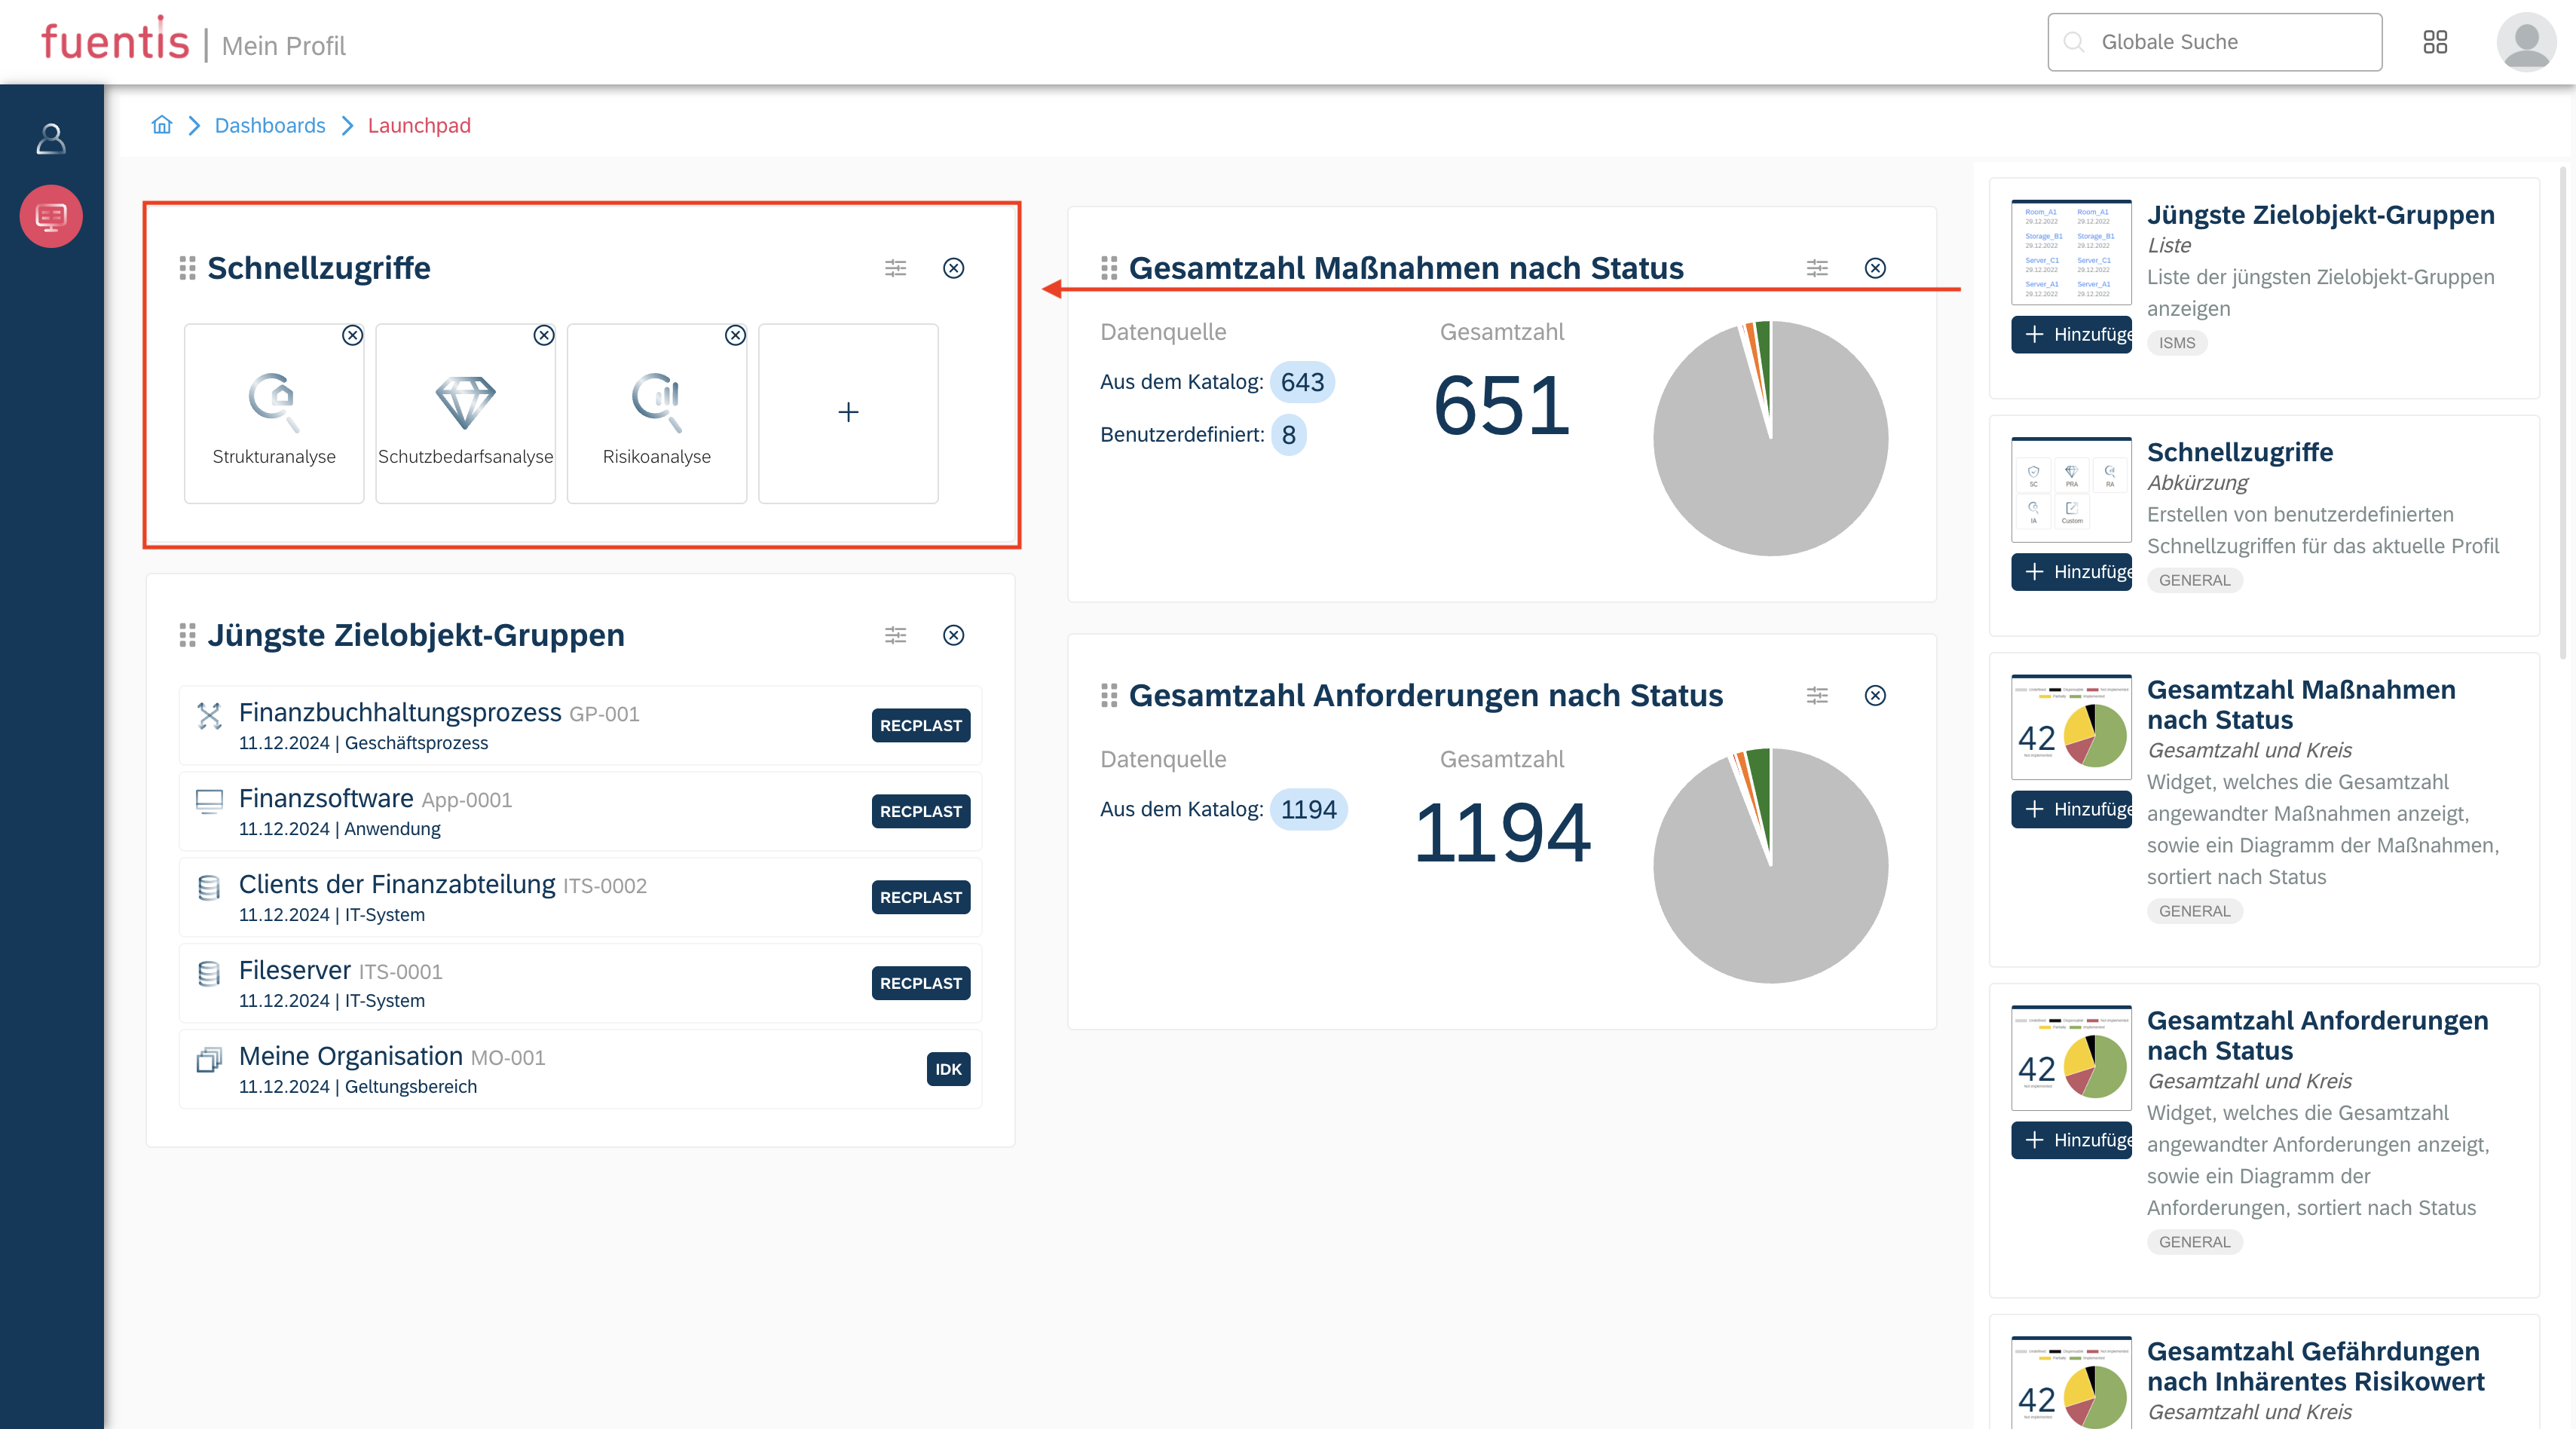Open the Risikoanalyse quick access tile
Screen dimensions: 2576x1429
[x=656, y=414]
